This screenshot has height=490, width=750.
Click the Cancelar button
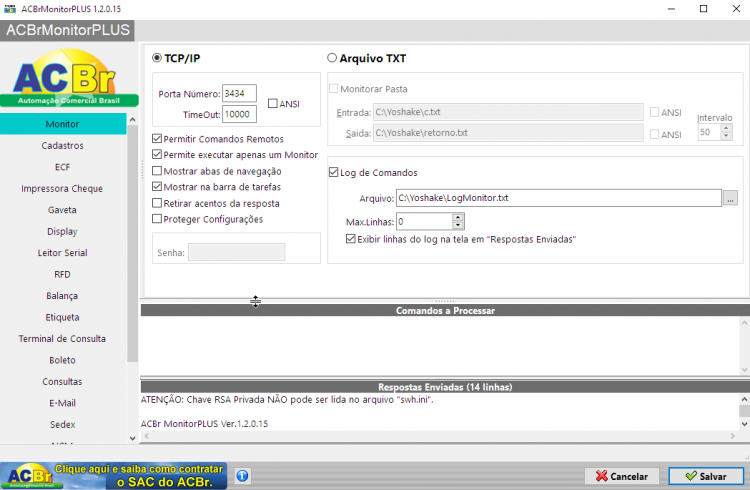[622, 476]
